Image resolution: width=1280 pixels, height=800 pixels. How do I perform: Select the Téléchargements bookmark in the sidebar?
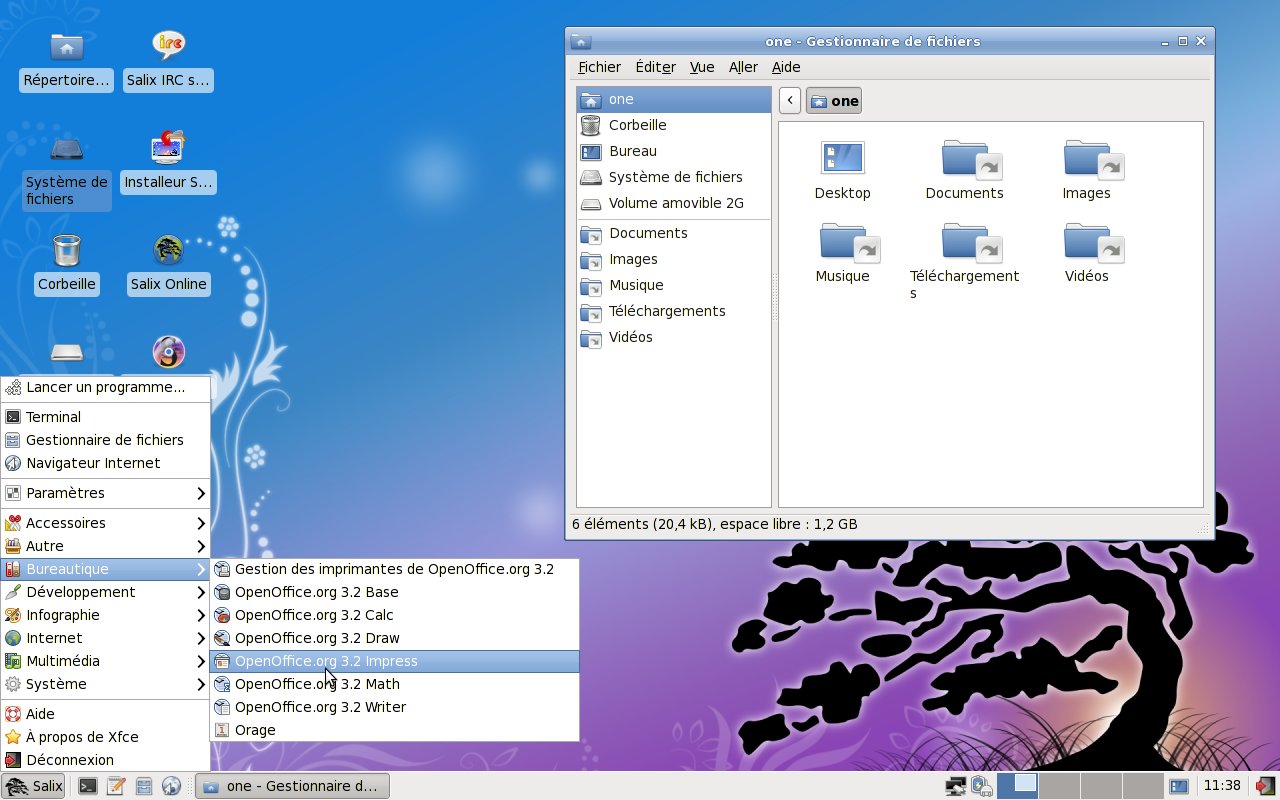(674, 311)
